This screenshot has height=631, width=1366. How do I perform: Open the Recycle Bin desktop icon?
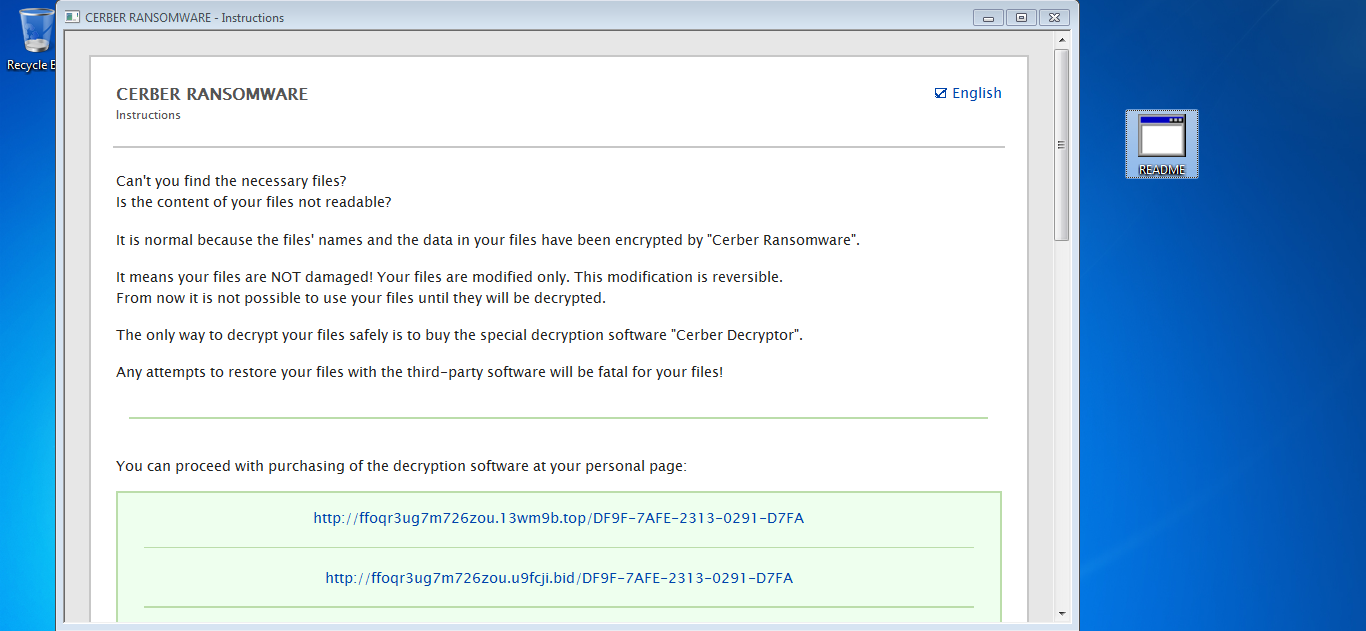[37, 31]
